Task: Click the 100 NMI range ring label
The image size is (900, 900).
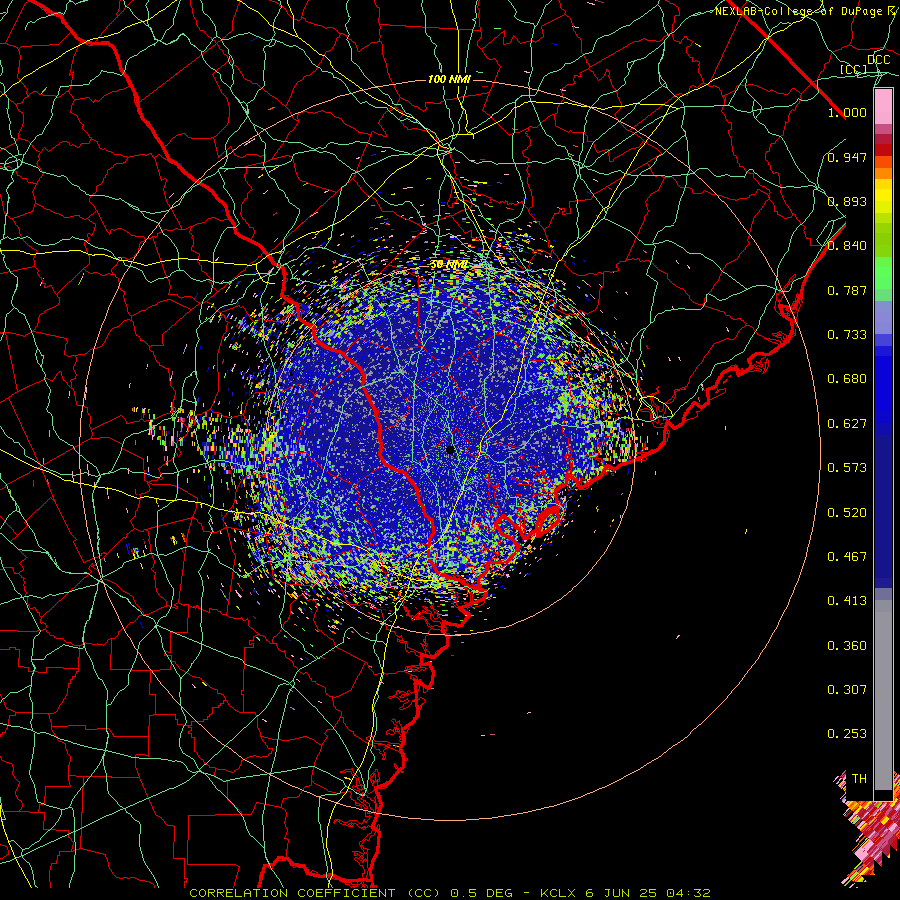Action: pyautogui.click(x=449, y=79)
